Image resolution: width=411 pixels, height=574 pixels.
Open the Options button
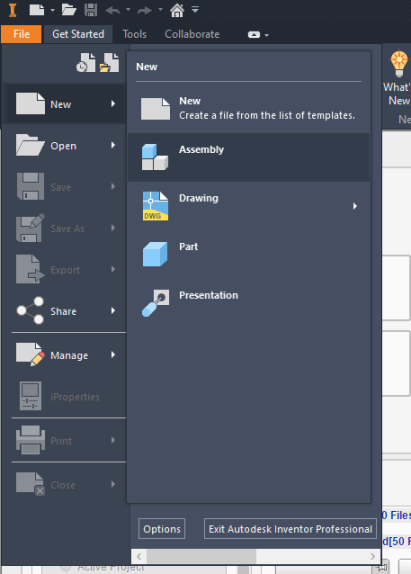[162, 529]
